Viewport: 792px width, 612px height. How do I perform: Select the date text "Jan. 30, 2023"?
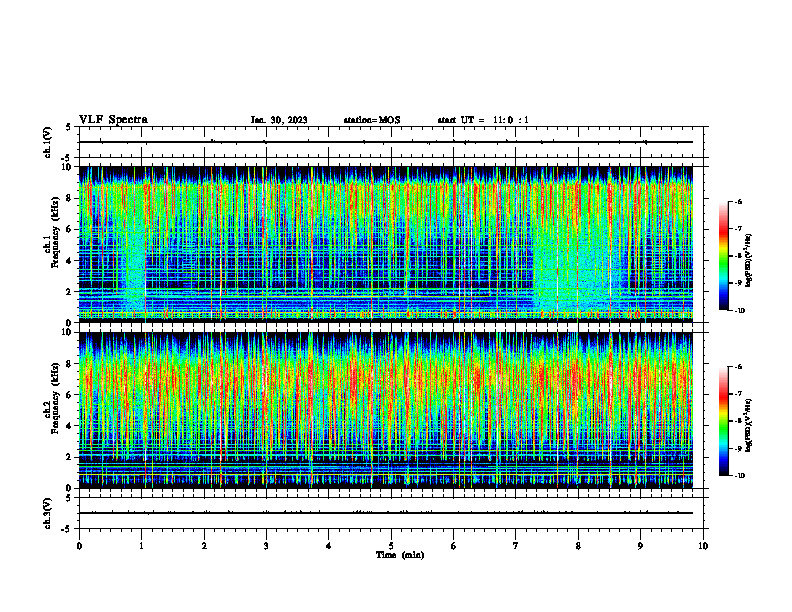[279, 120]
